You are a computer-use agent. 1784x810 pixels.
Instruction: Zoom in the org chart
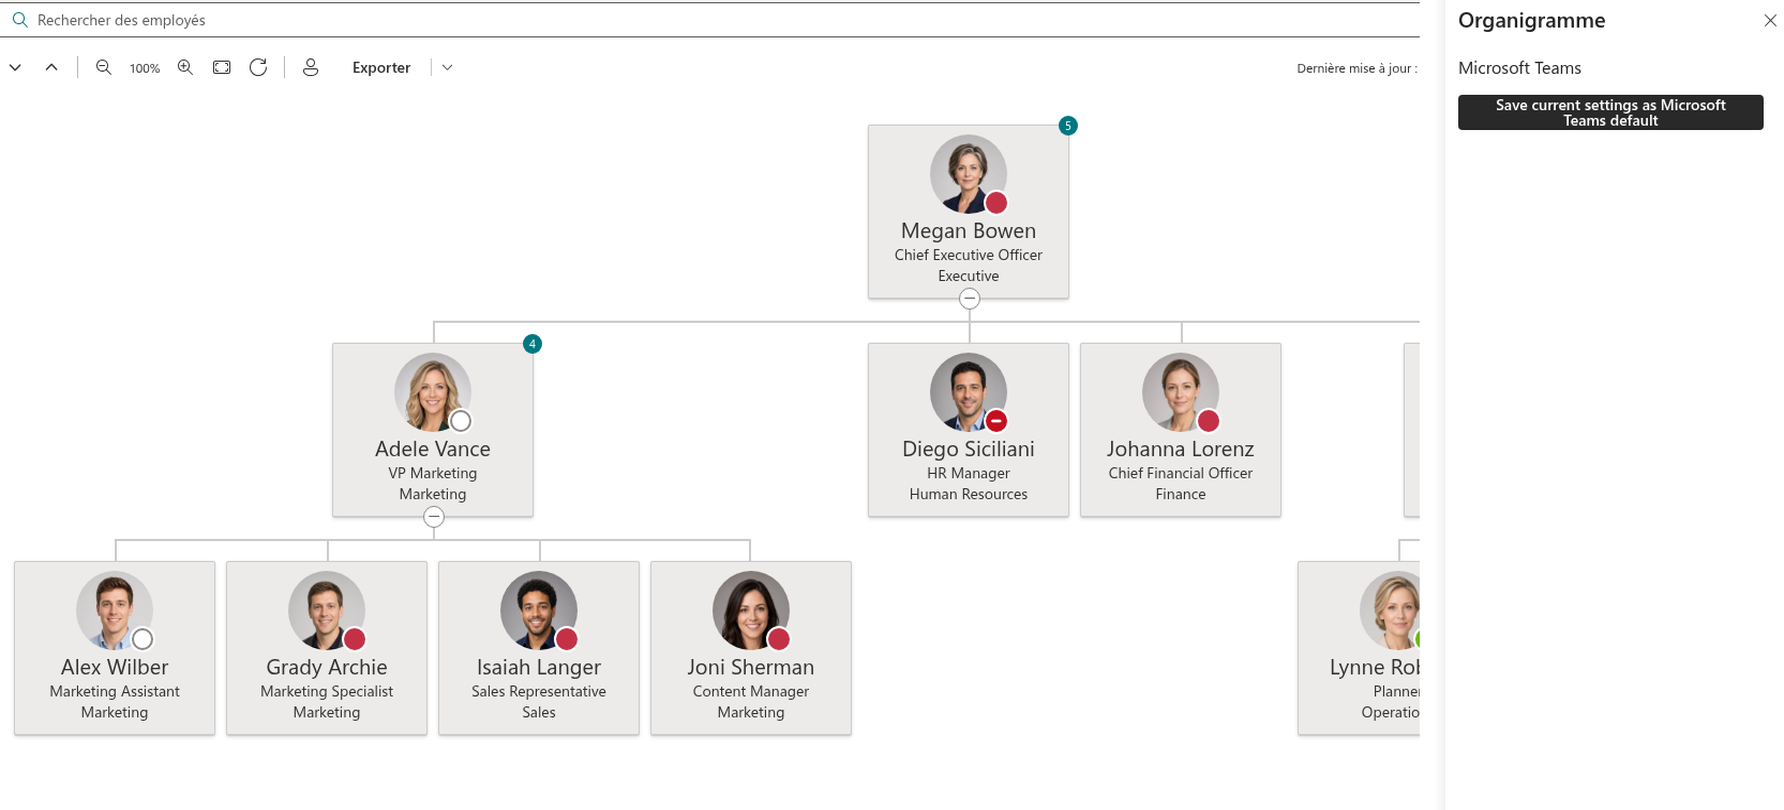[185, 67]
